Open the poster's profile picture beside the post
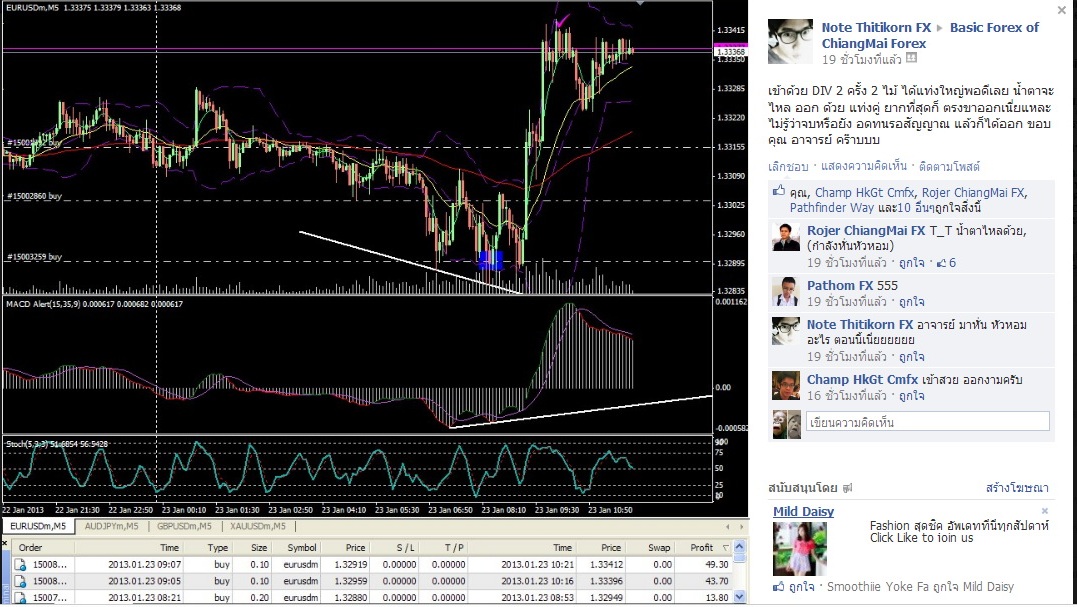Screen dimensions: 1077x607 (x=790, y=41)
